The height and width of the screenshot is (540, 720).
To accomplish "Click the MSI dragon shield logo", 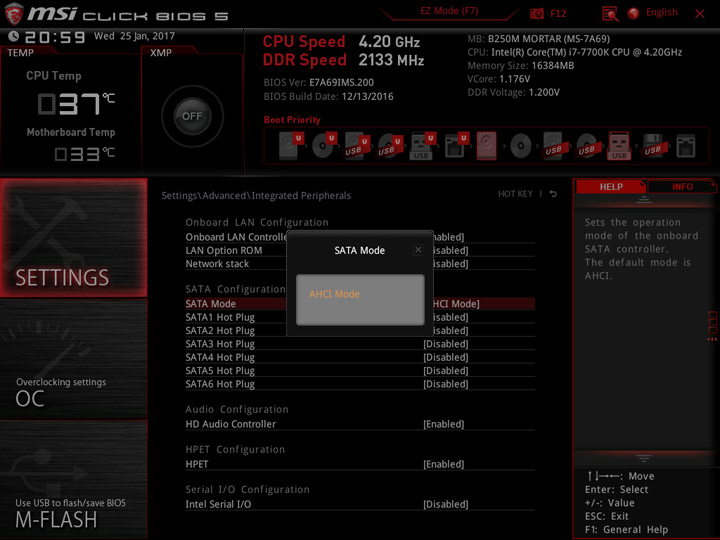I will [x=14, y=14].
